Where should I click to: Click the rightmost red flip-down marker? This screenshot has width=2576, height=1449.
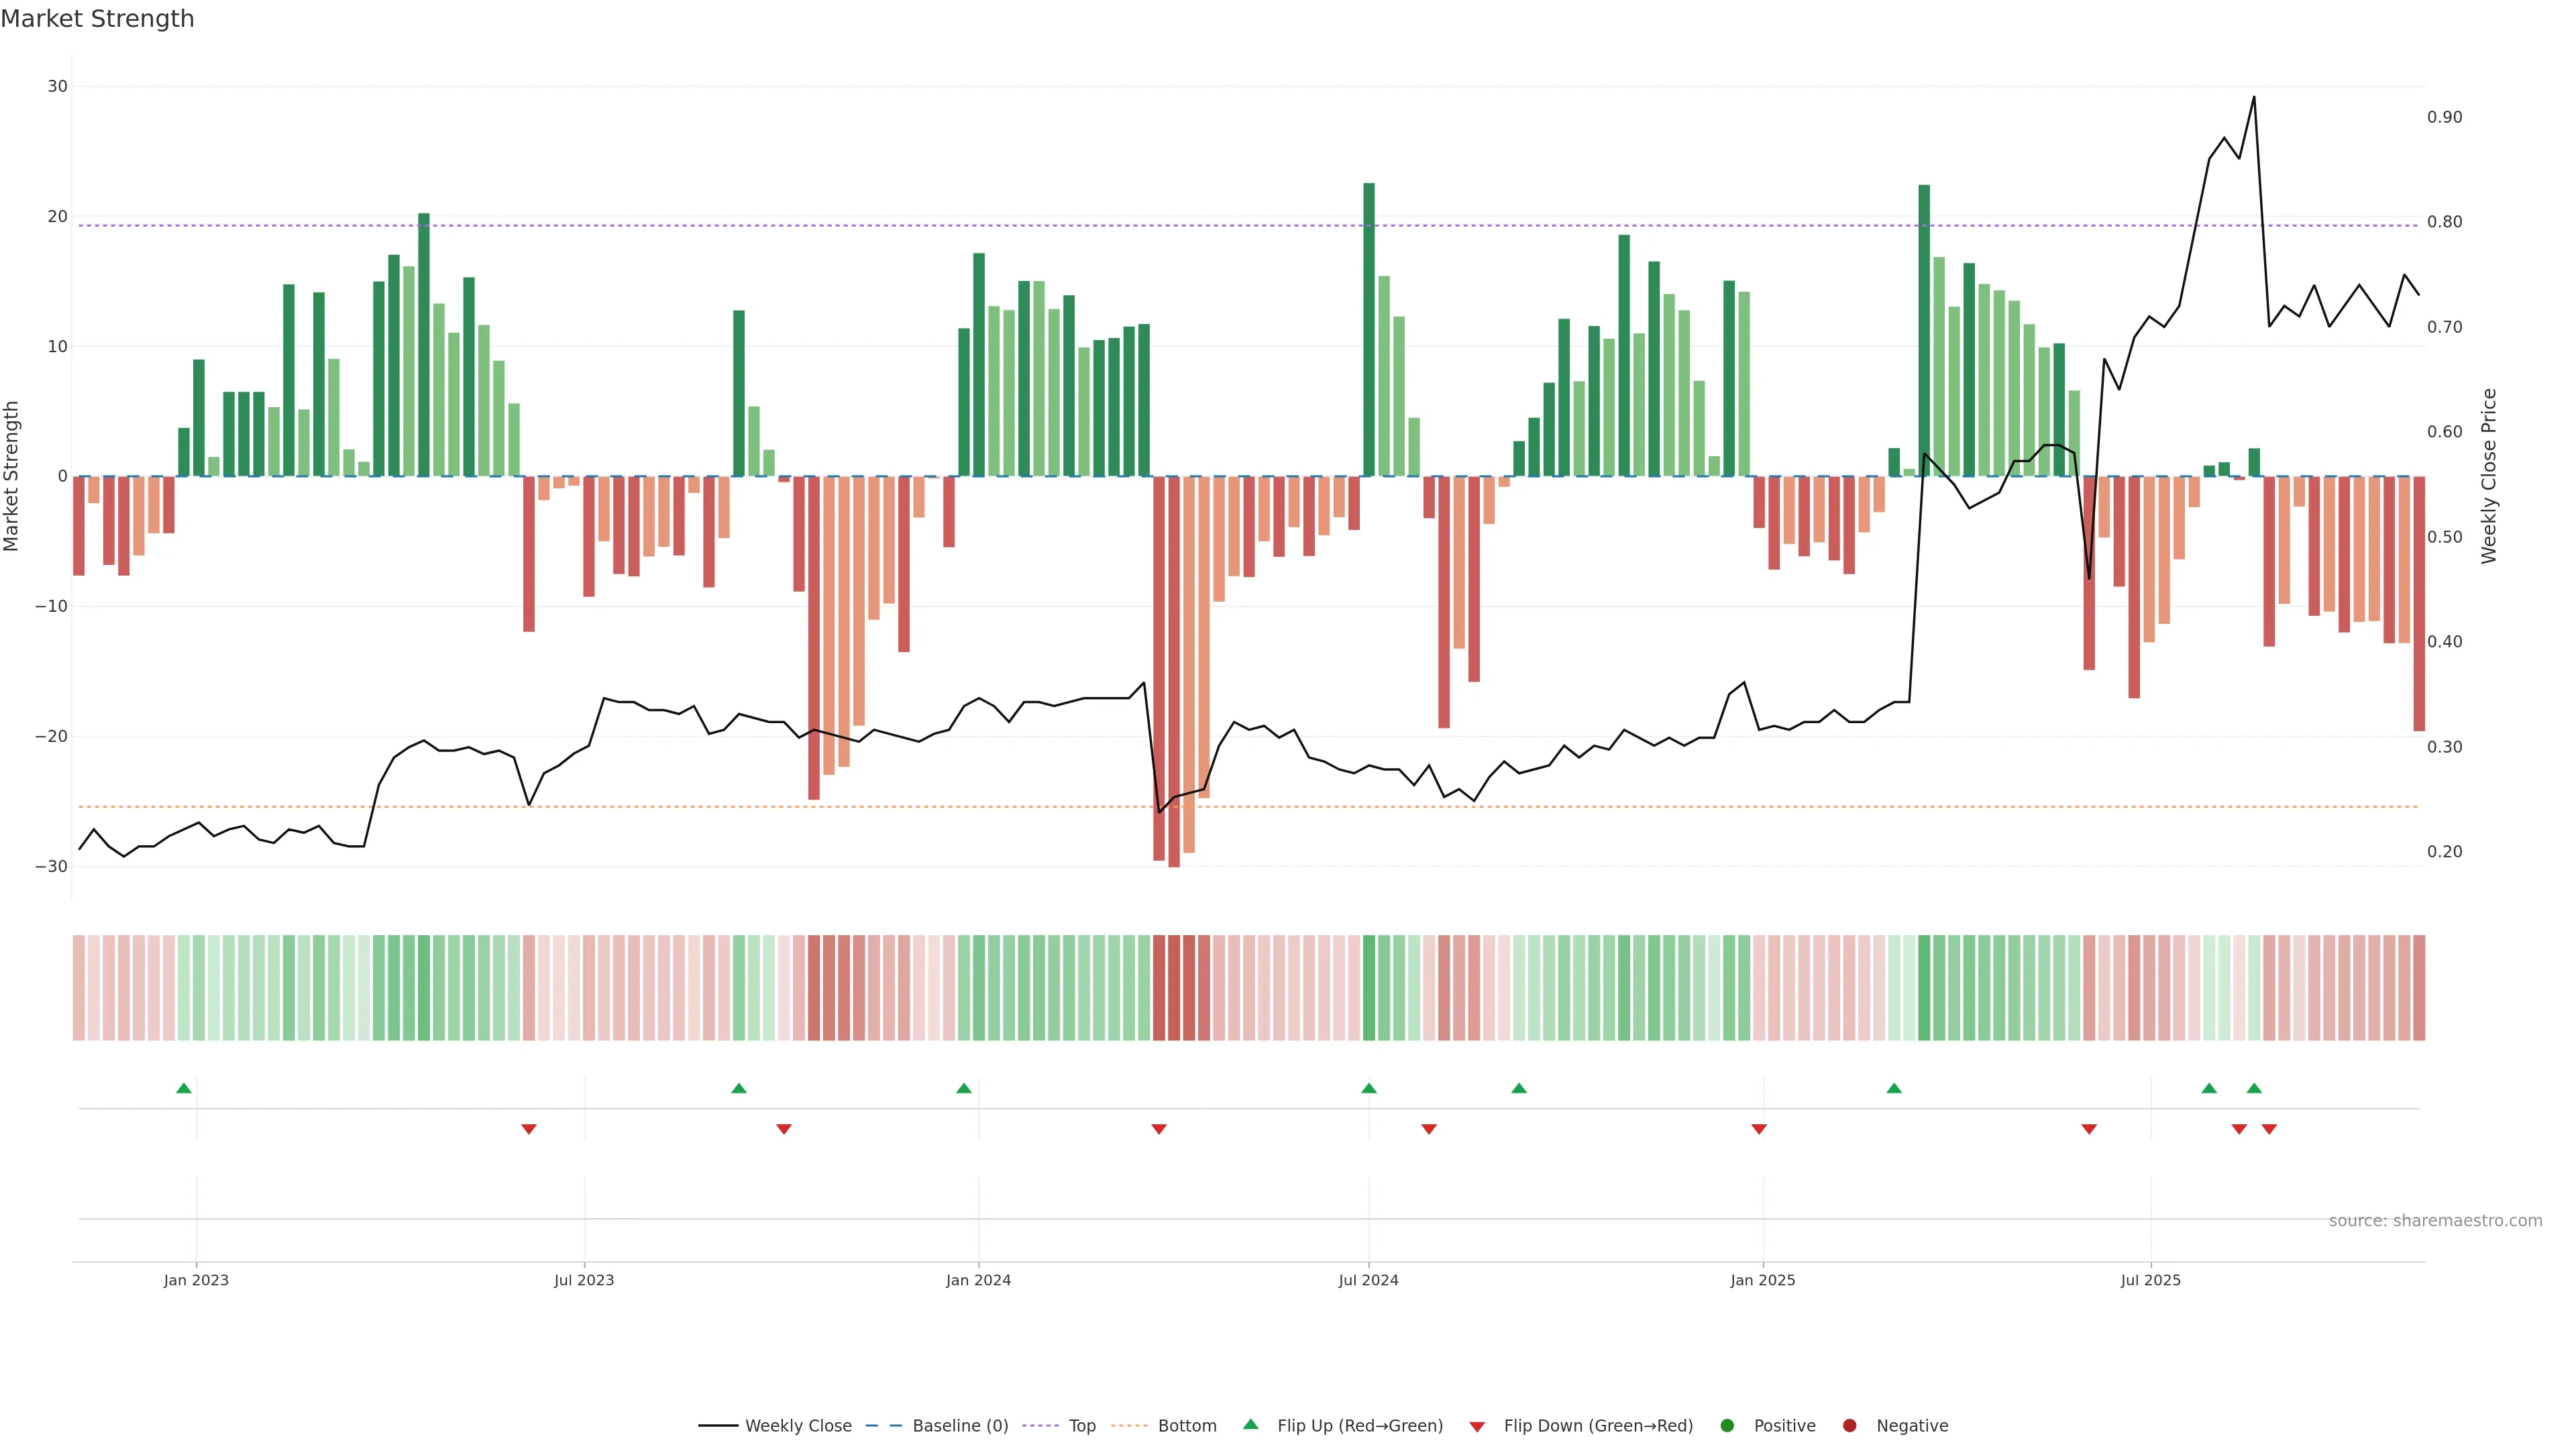2269,1129
